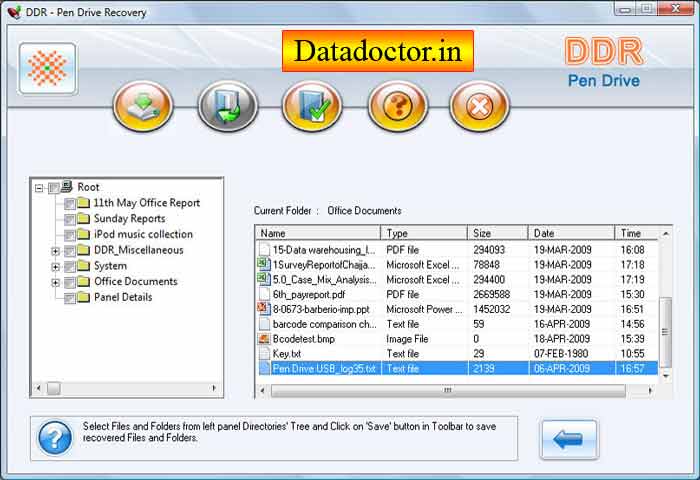
Task: Select the iPod music collection folder
Action: 143,234
